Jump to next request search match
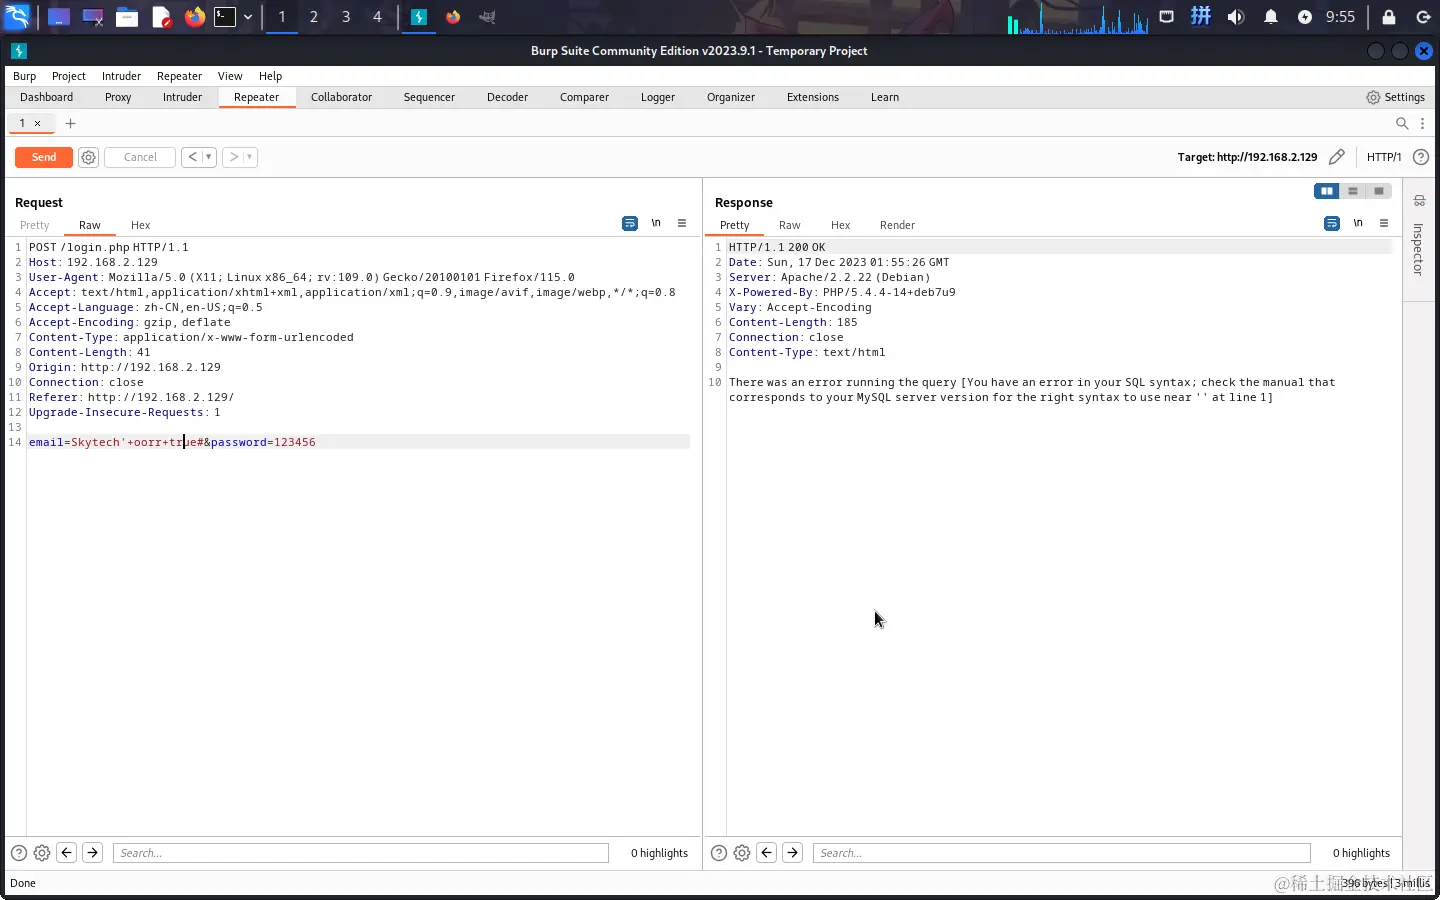Image resolution: width=1440 pixels, height=900 pixels. (92, 853)
